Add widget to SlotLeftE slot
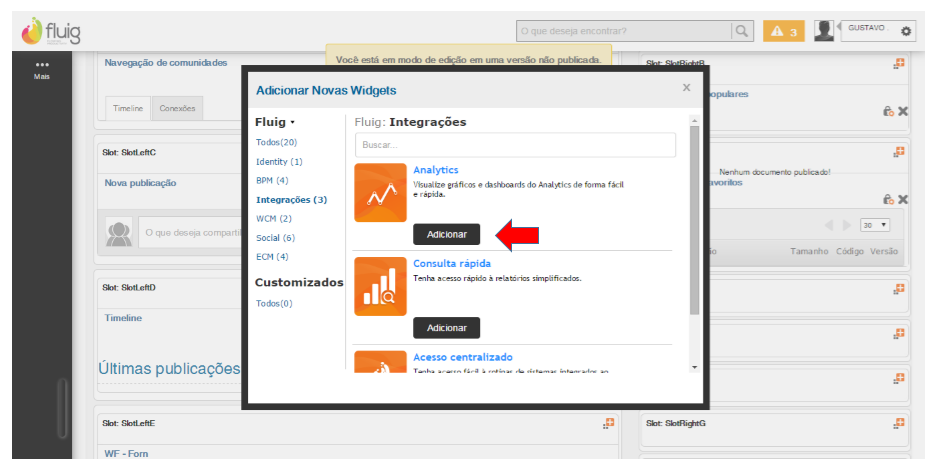This screenshot has width=935, height=470. pyautogui.click(x=608, y=423)
